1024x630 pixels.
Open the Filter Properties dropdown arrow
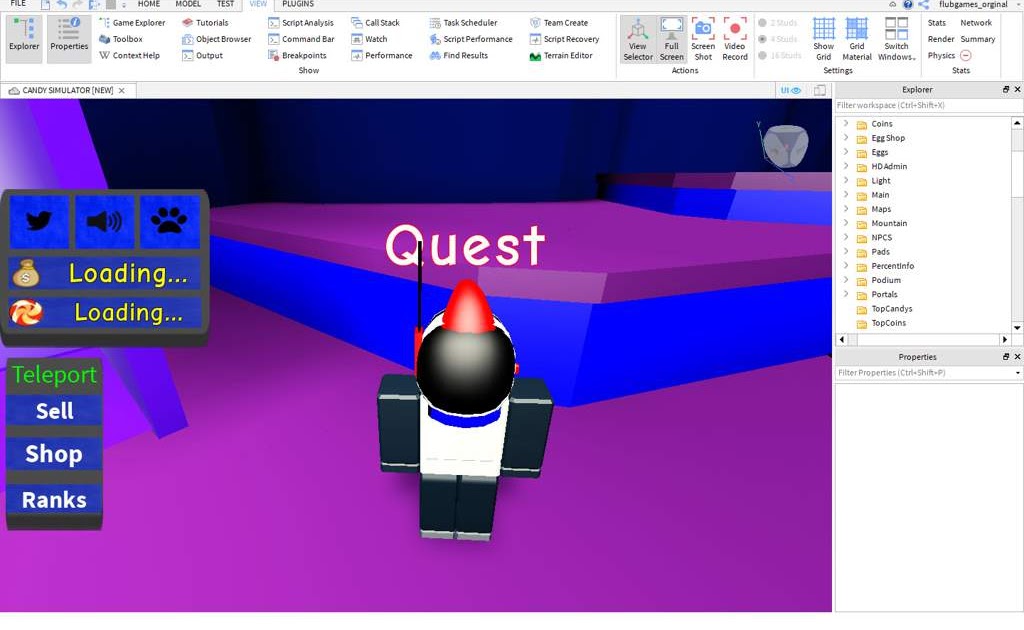coord(1017,373)
